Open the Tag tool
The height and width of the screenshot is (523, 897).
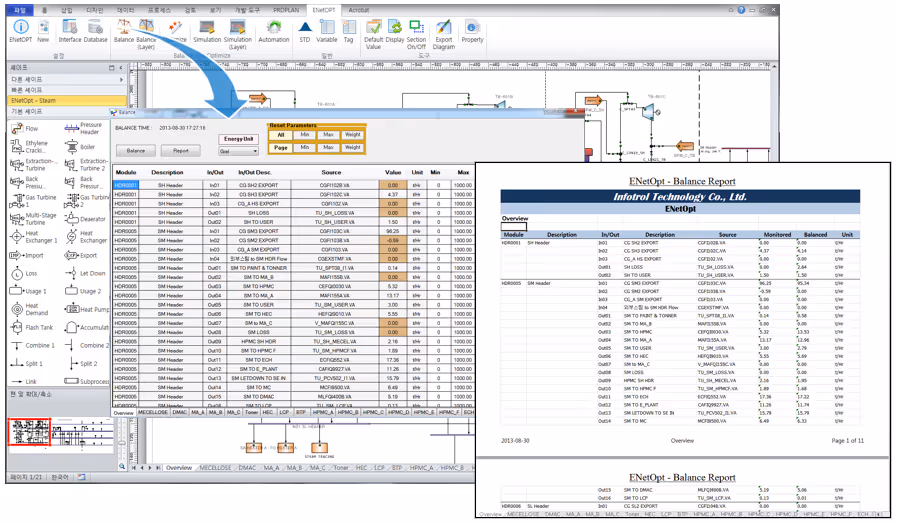click(x=348, y=31)
